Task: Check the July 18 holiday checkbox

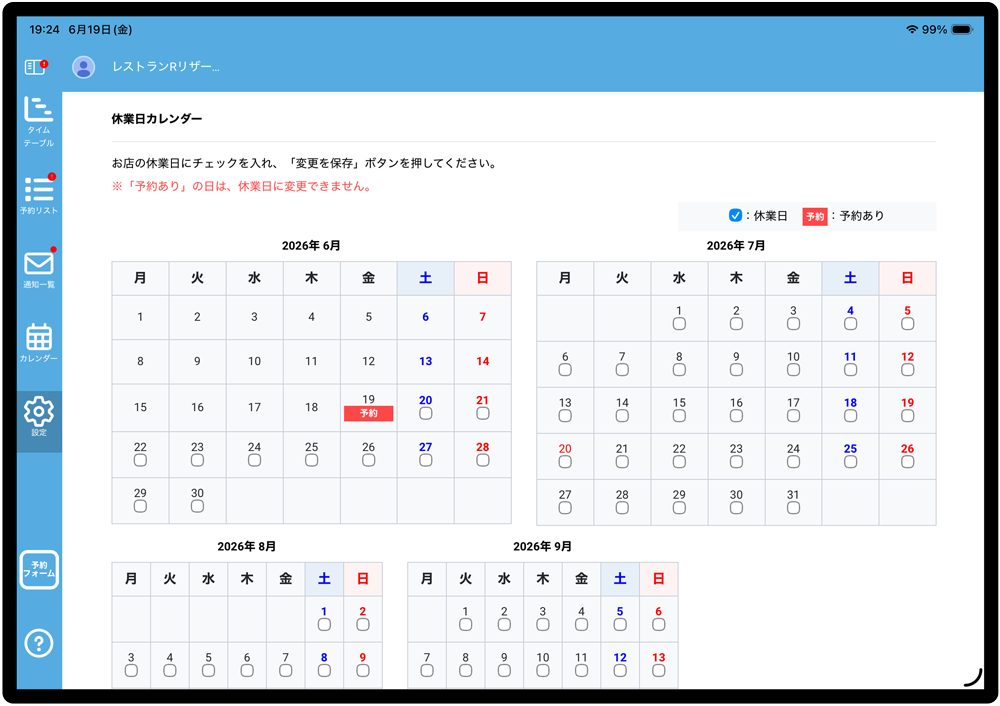Action: (850, 416)
